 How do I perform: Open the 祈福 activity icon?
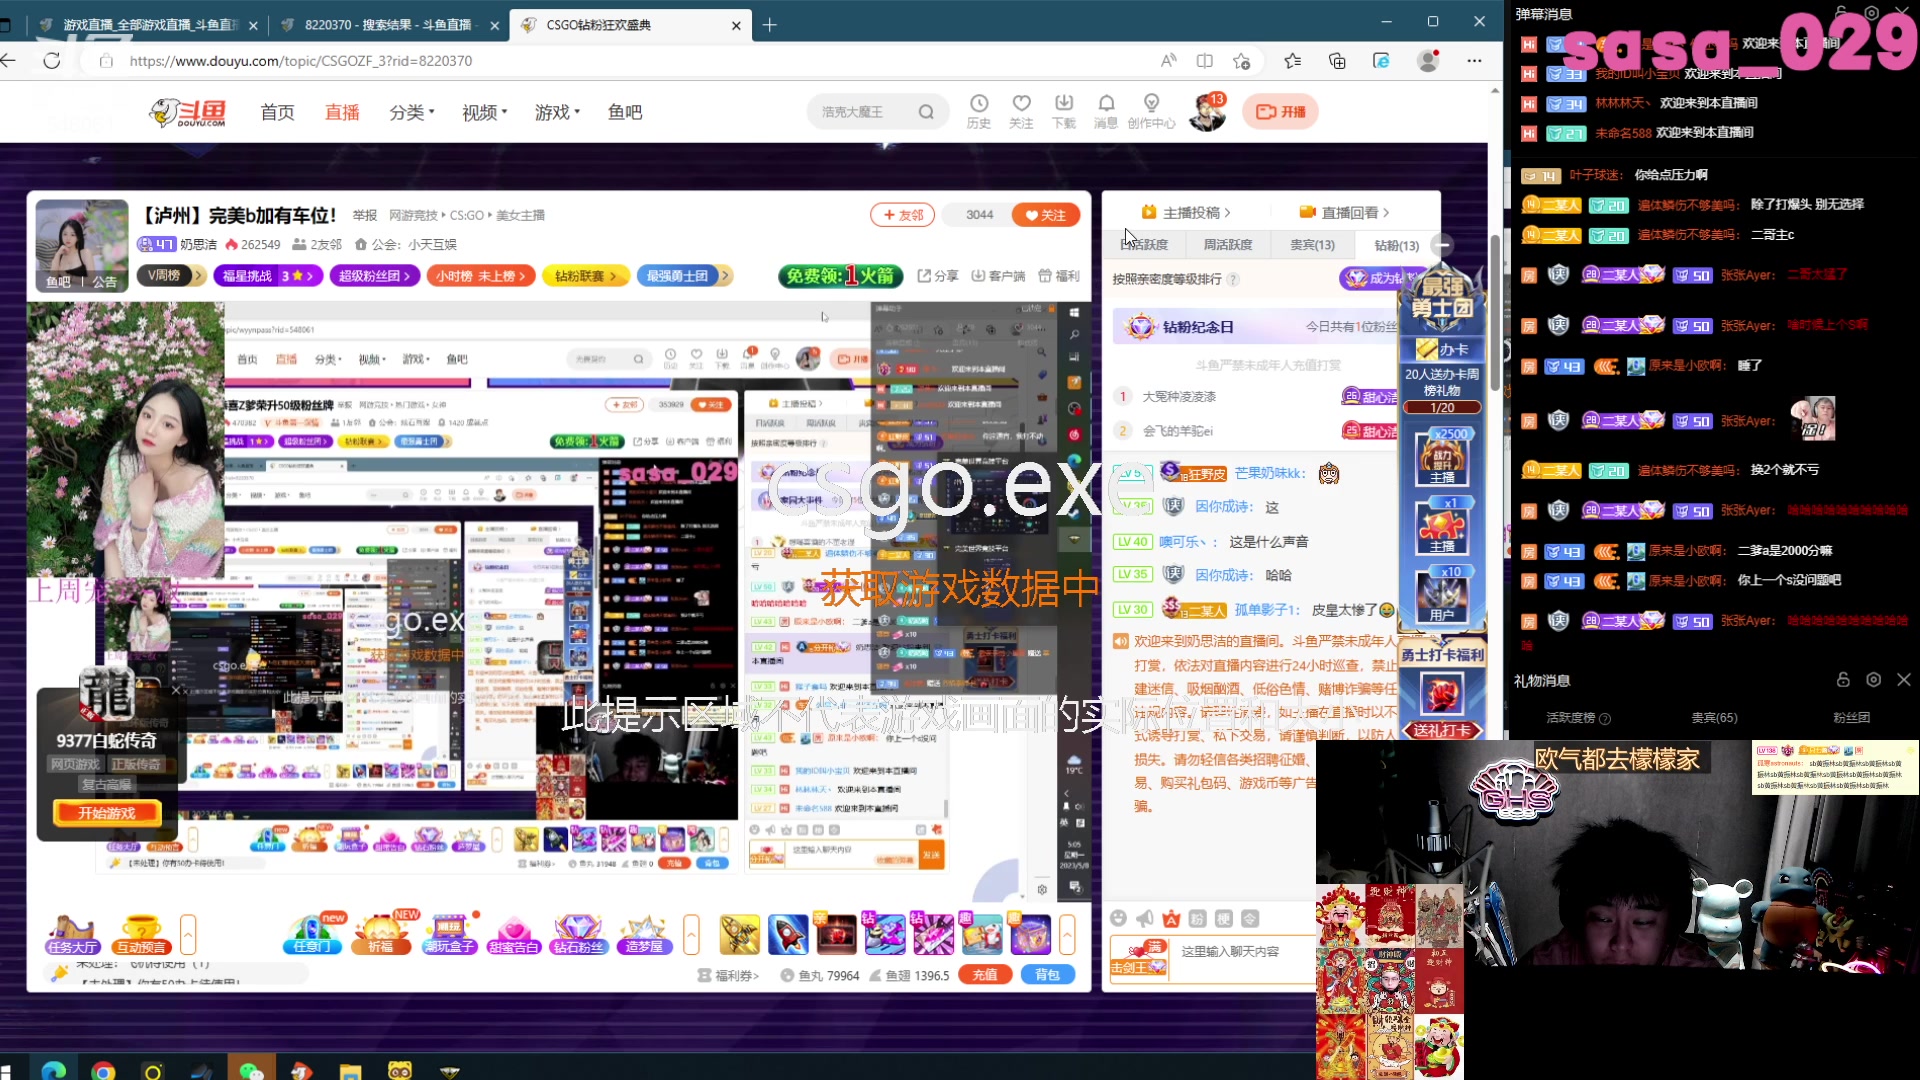(x=381, y=934)
